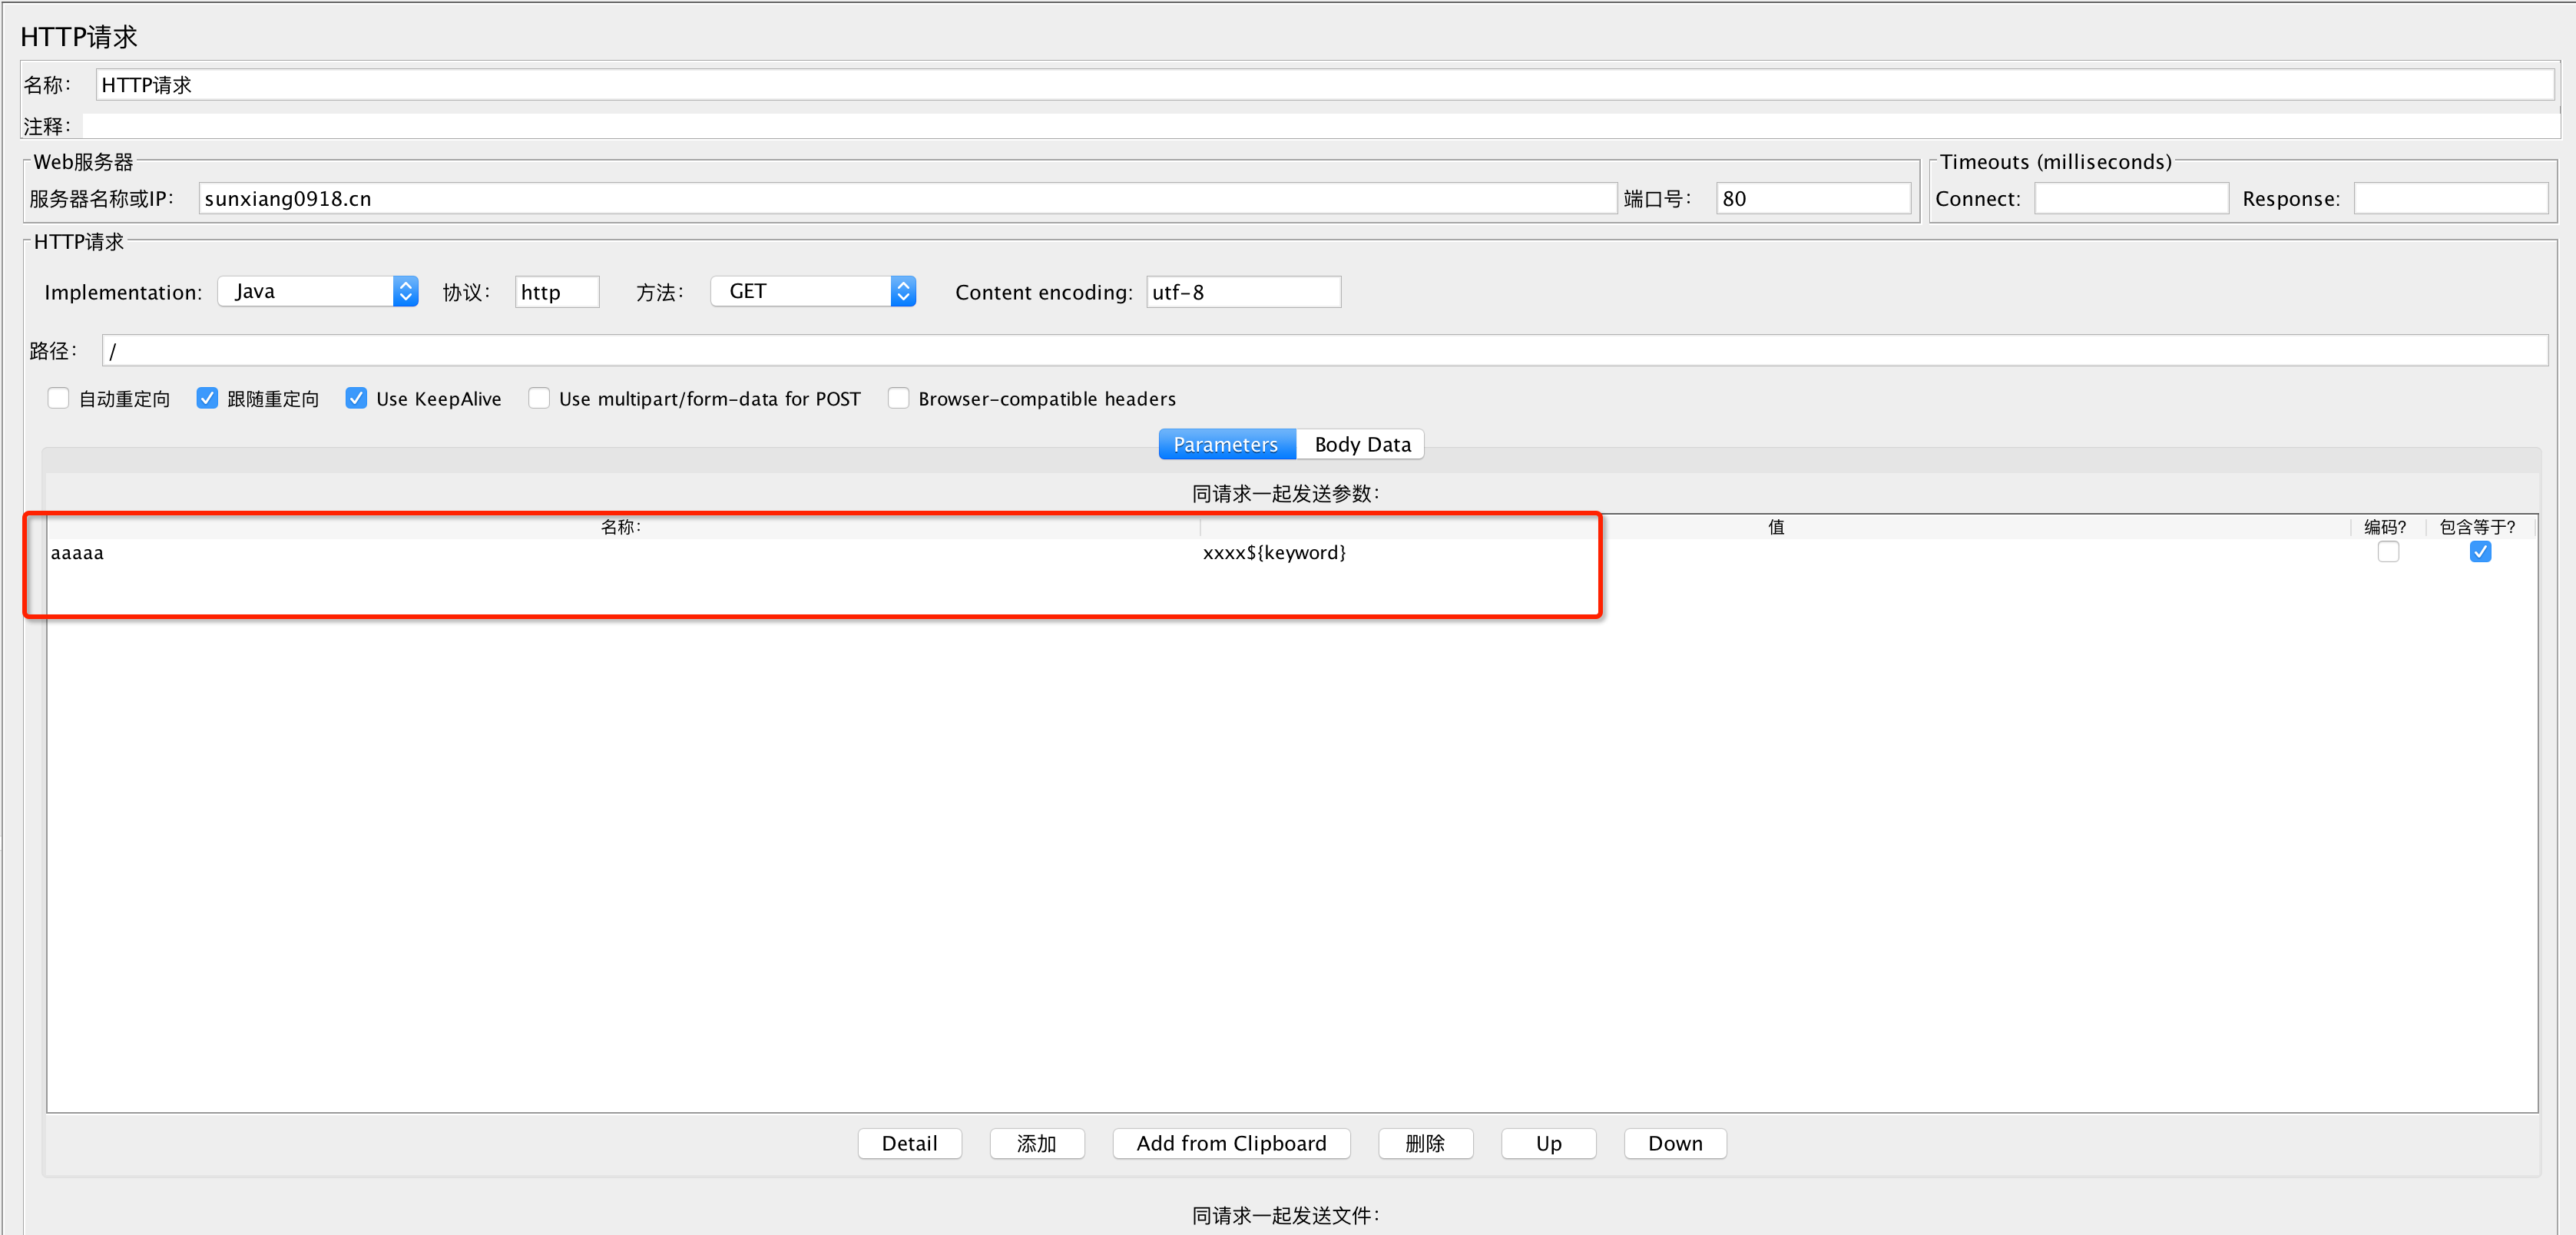Open the GET method dropdown
Viewport: 2576px width, 1235px height.
pyautogui.click(x=812, y=291)
